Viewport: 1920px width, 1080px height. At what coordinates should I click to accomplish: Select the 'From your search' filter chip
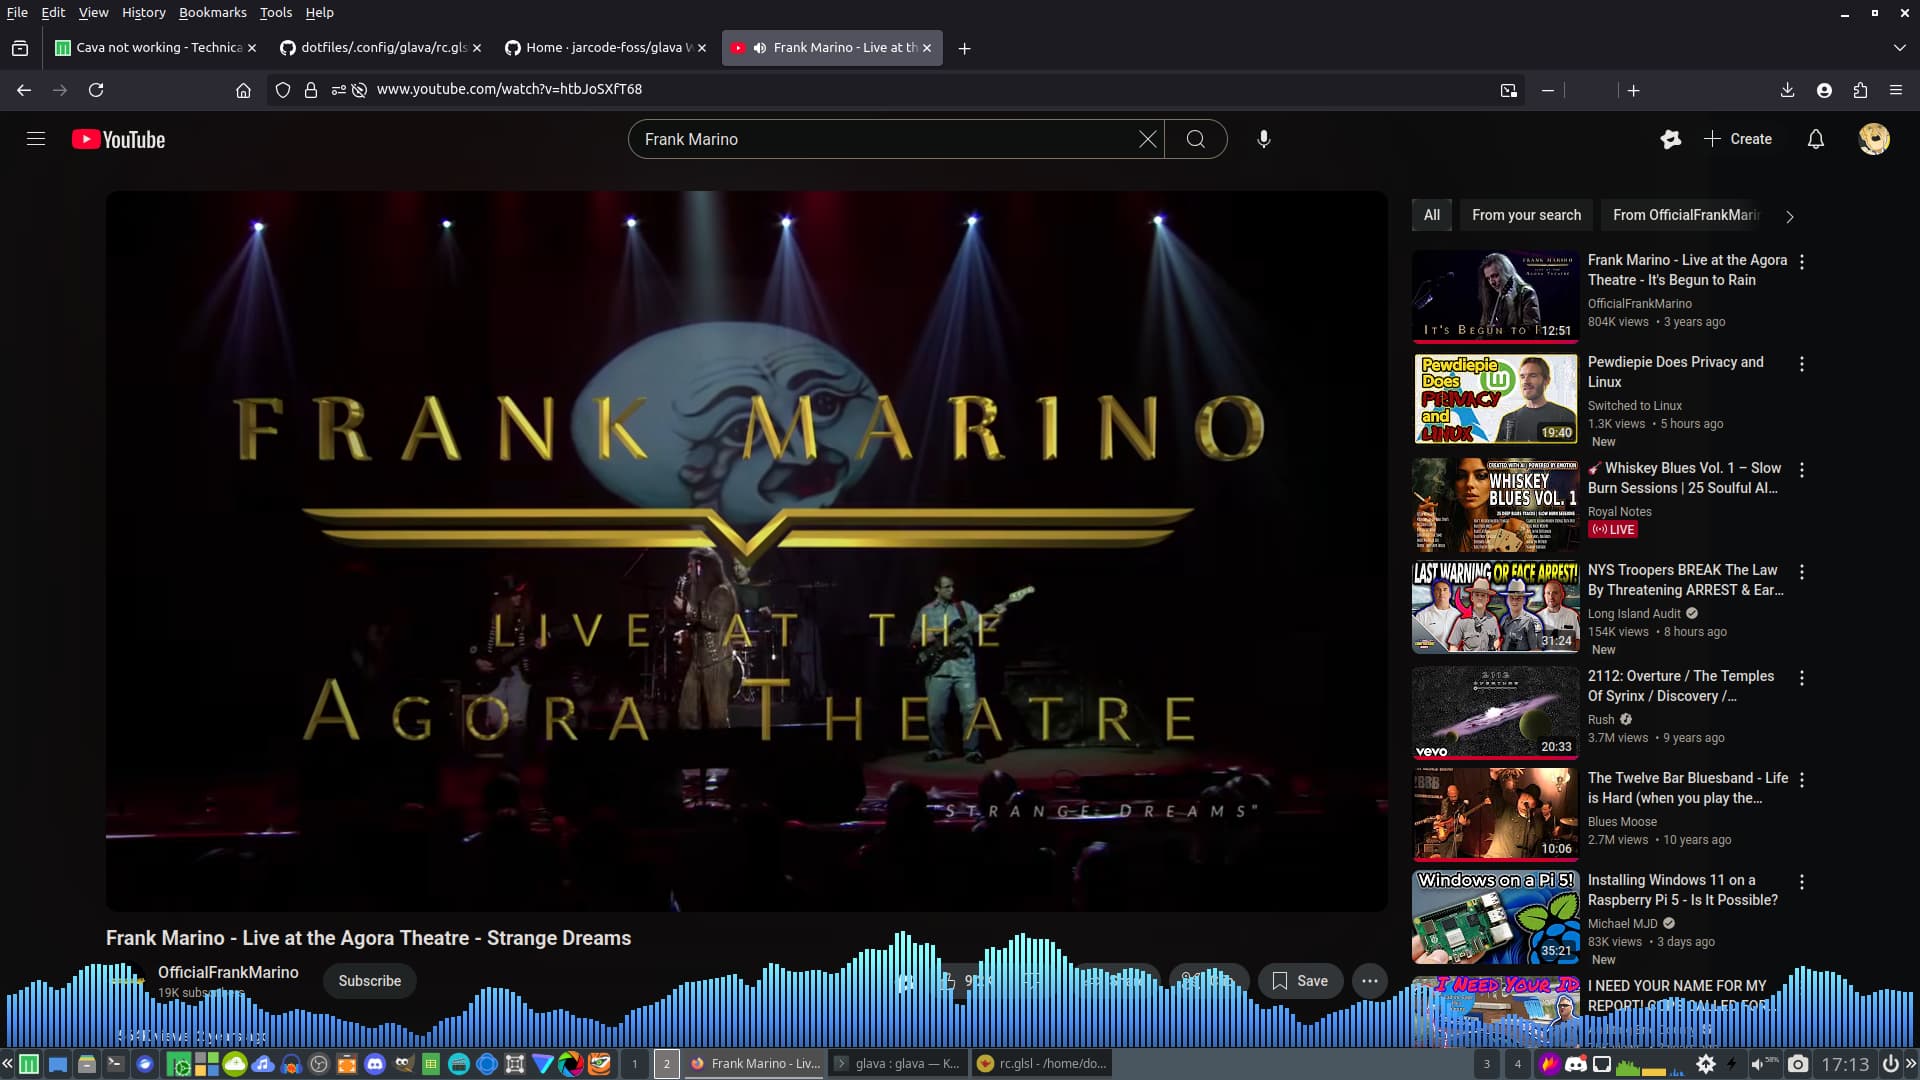[x=1526, y=215]
